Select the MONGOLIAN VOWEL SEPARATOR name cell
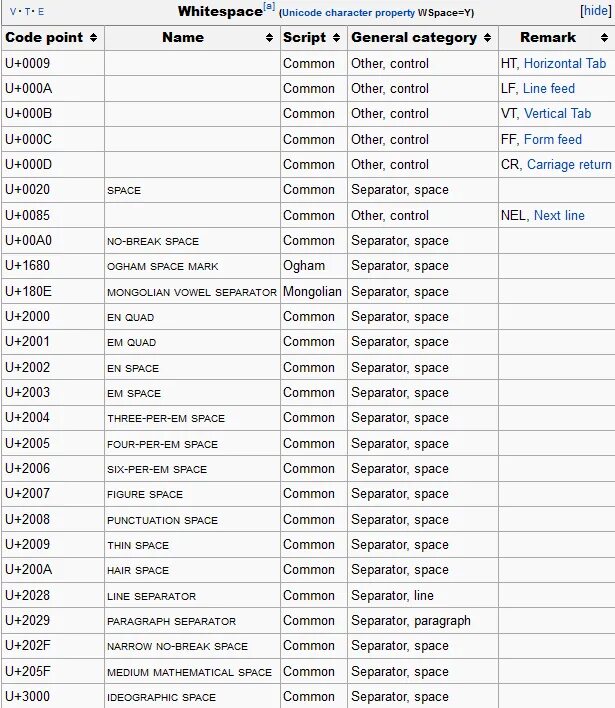This screenshot has height=708, width=615. click(192, 292)
